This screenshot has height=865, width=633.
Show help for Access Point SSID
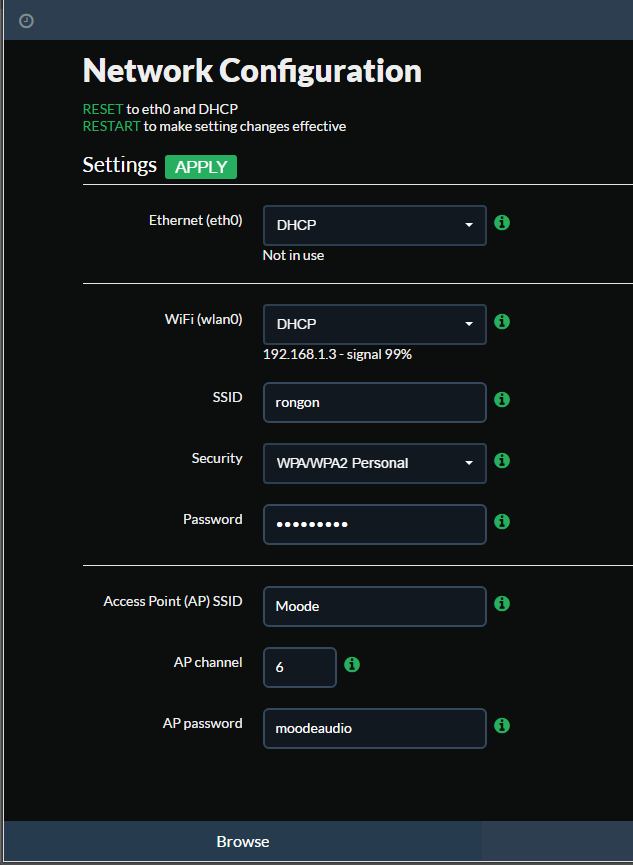click(502, 604)
